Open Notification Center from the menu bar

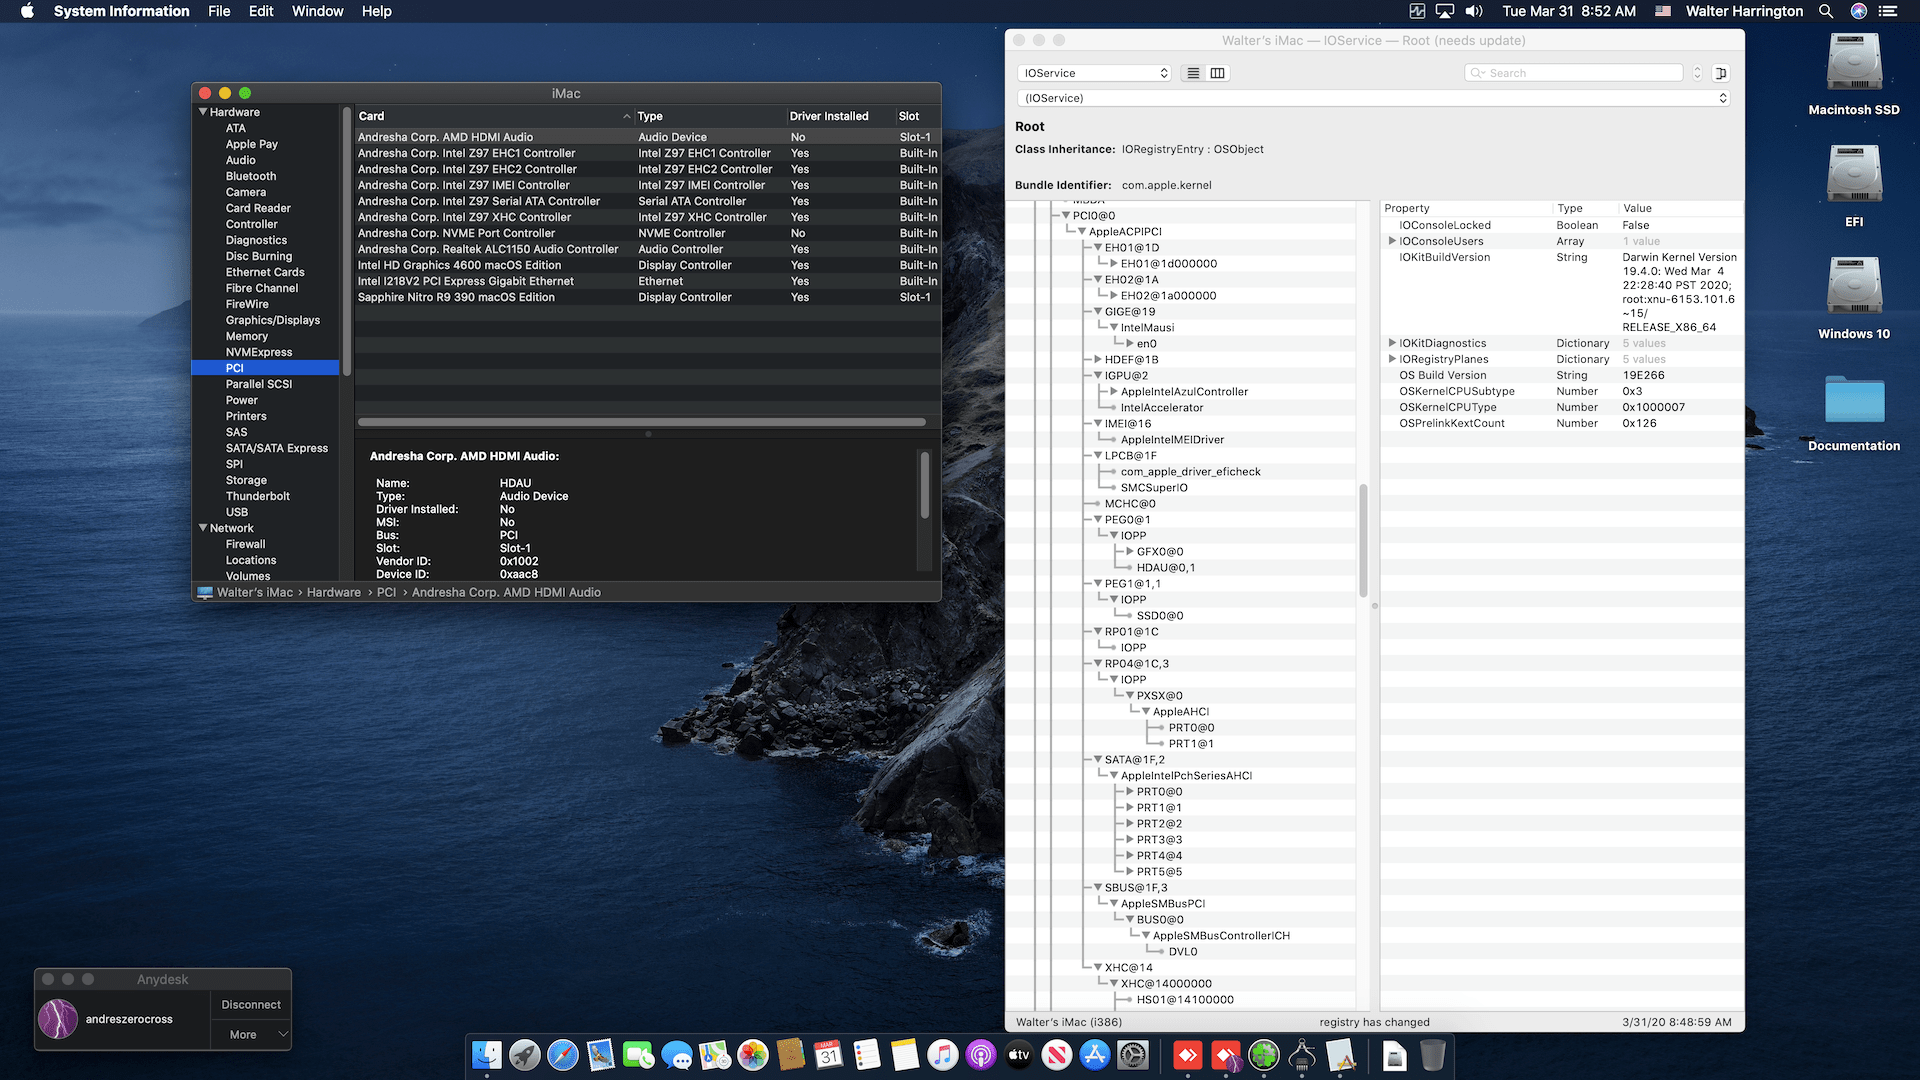click(x=1888, y=11)
